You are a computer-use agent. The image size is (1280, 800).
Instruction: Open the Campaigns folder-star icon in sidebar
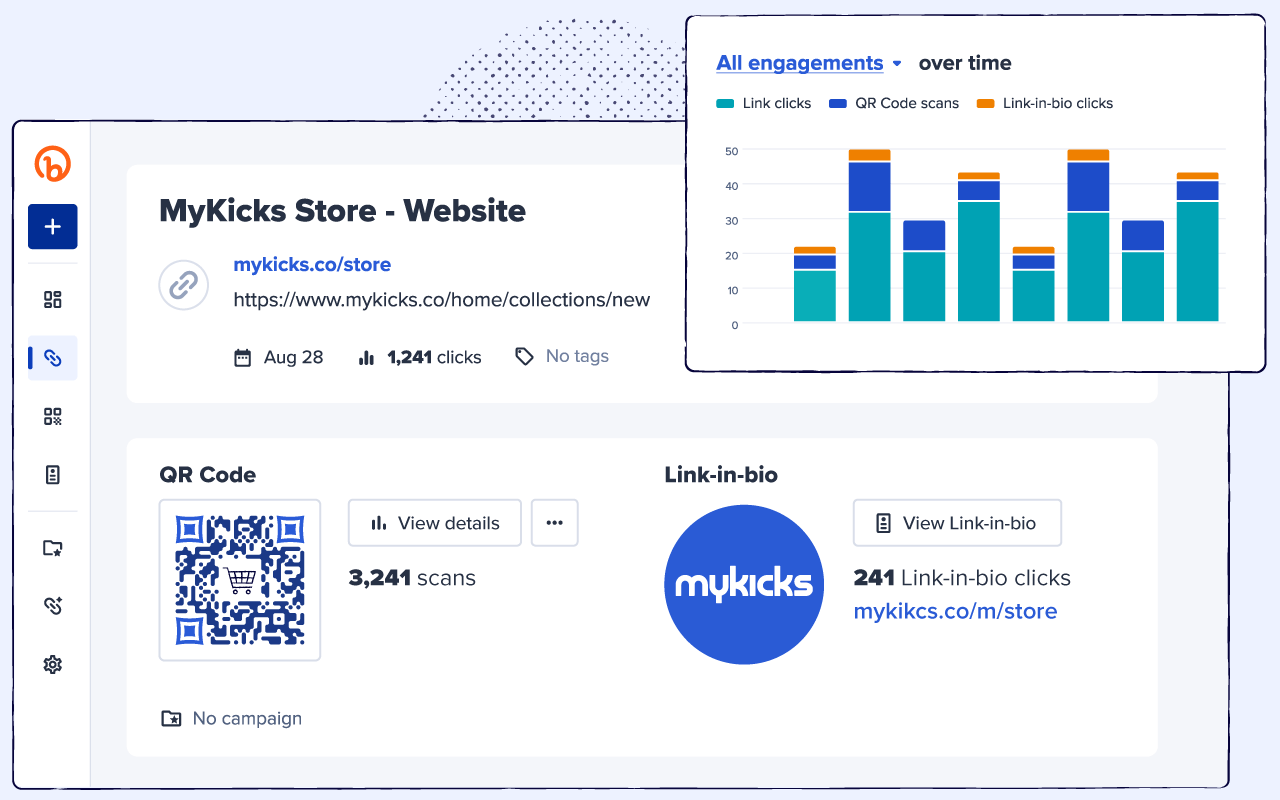coord(53,548)
